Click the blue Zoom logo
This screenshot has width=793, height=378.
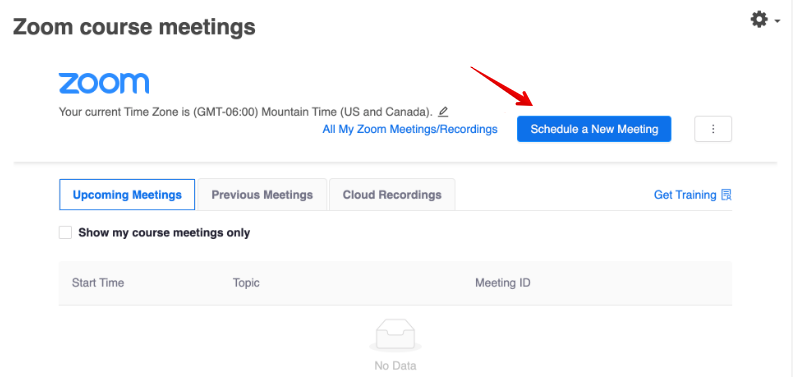[104, 83]
